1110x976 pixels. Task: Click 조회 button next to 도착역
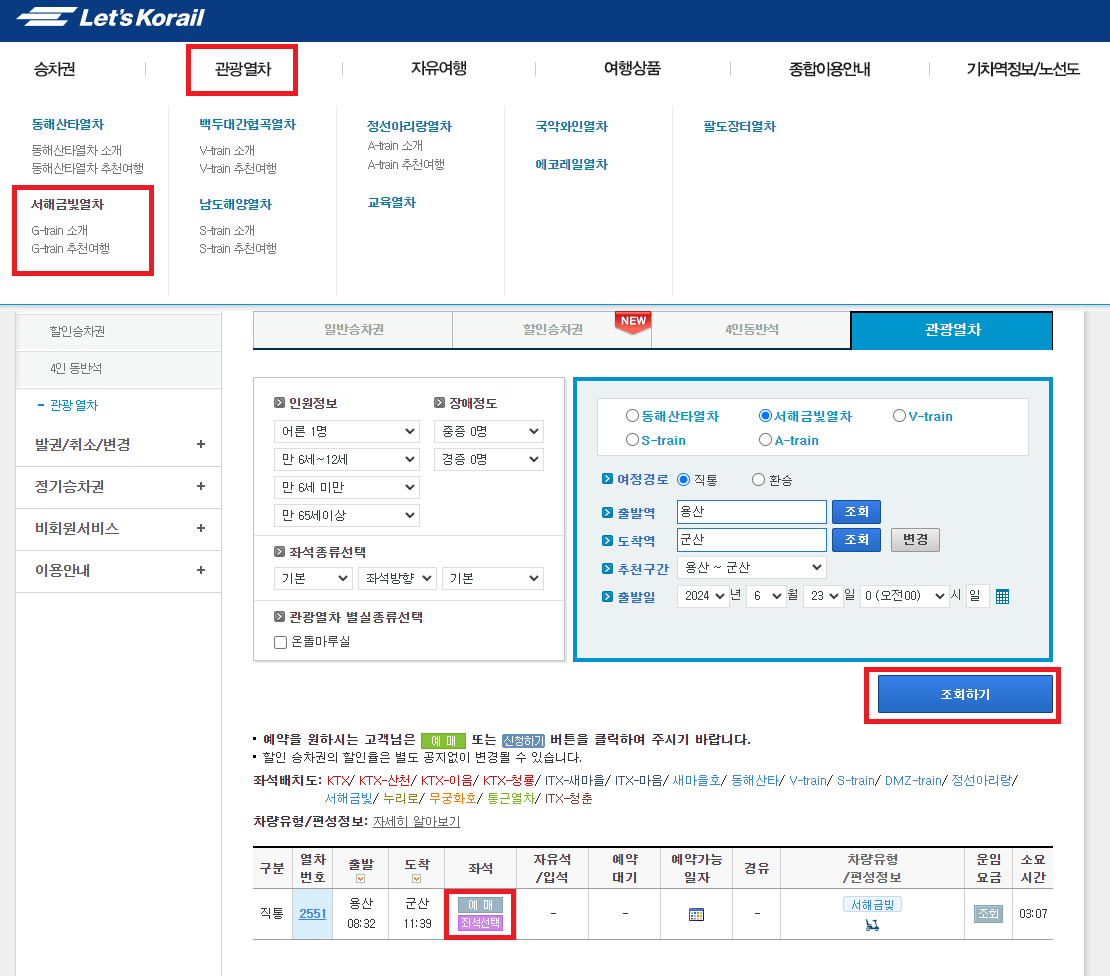click(856, 540)
